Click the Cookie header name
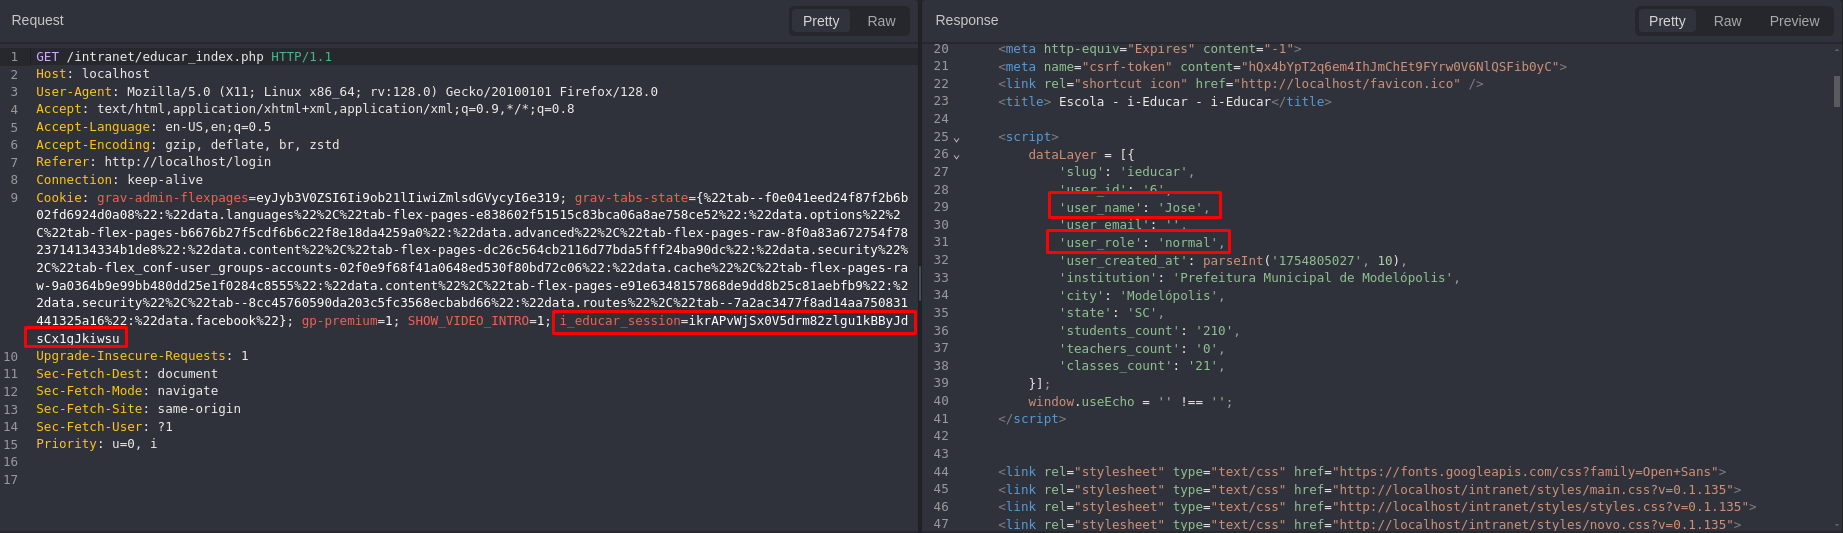1843x533 pixels. click(58, 198)
